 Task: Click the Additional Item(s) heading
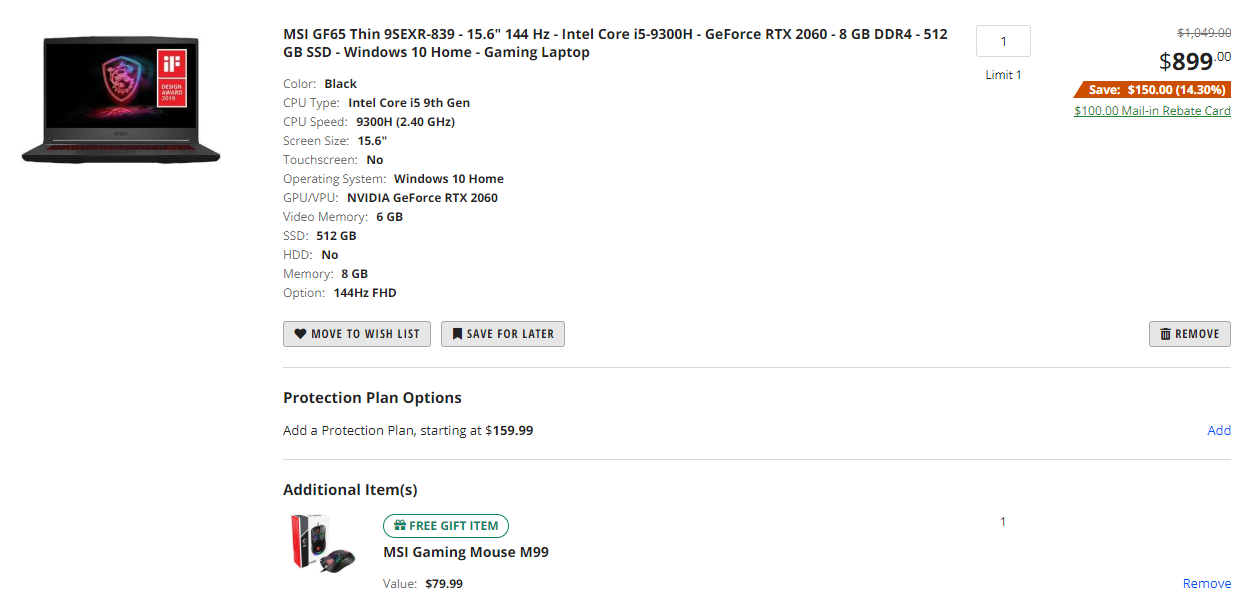coord(350,490)
